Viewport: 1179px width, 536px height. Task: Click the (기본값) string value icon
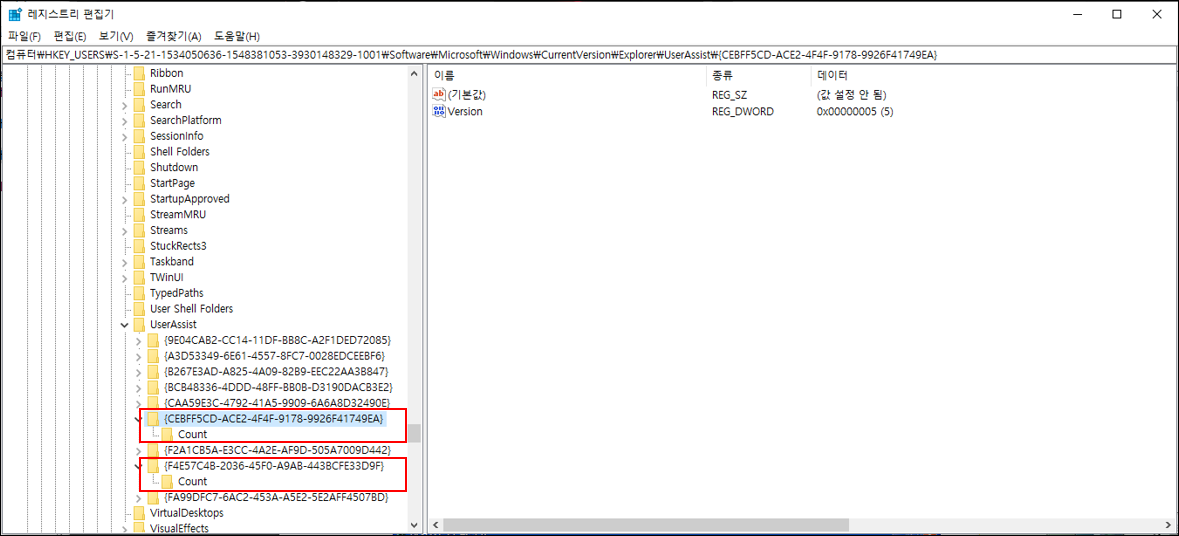(x=440, y=95)
